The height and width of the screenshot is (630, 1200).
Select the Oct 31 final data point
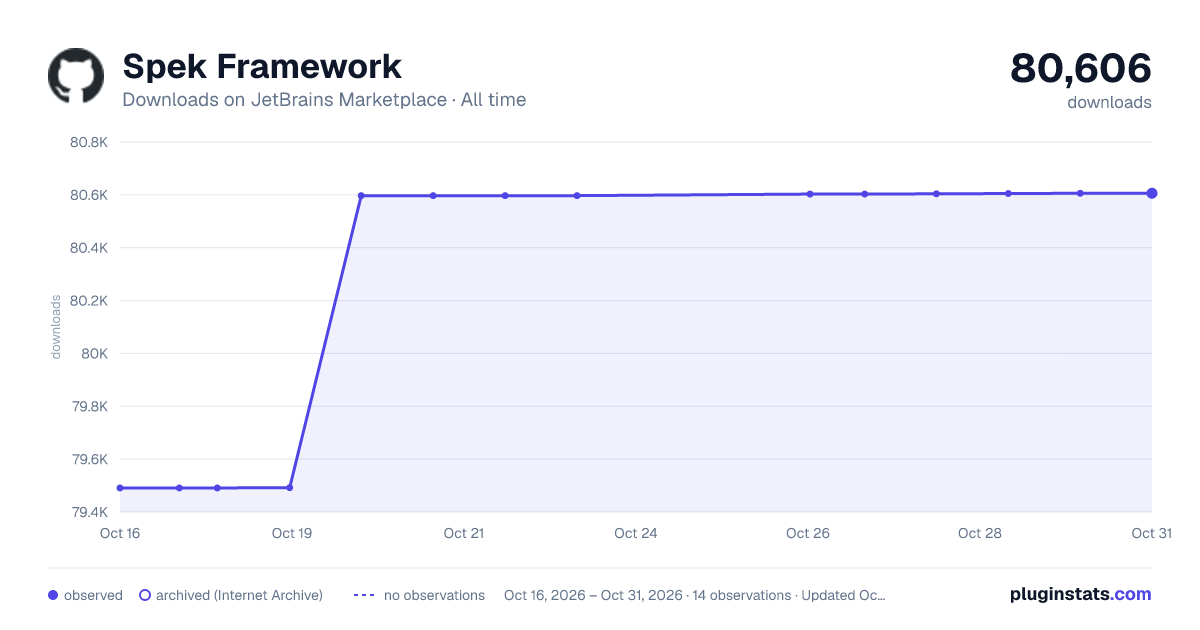click(x=1152, y=193)
